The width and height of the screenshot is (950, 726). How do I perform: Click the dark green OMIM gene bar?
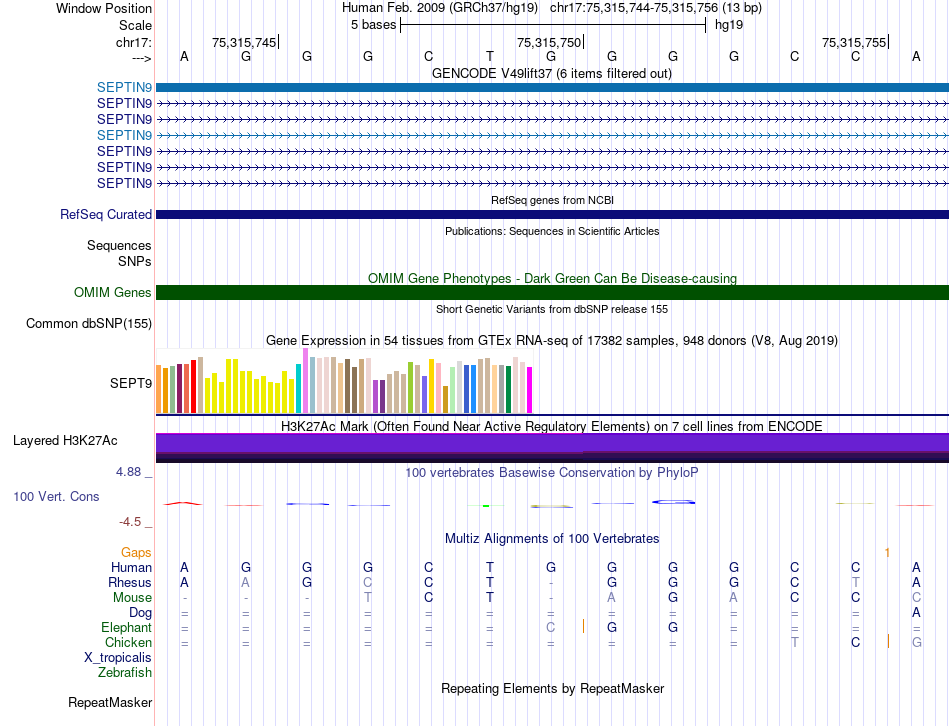551,292
